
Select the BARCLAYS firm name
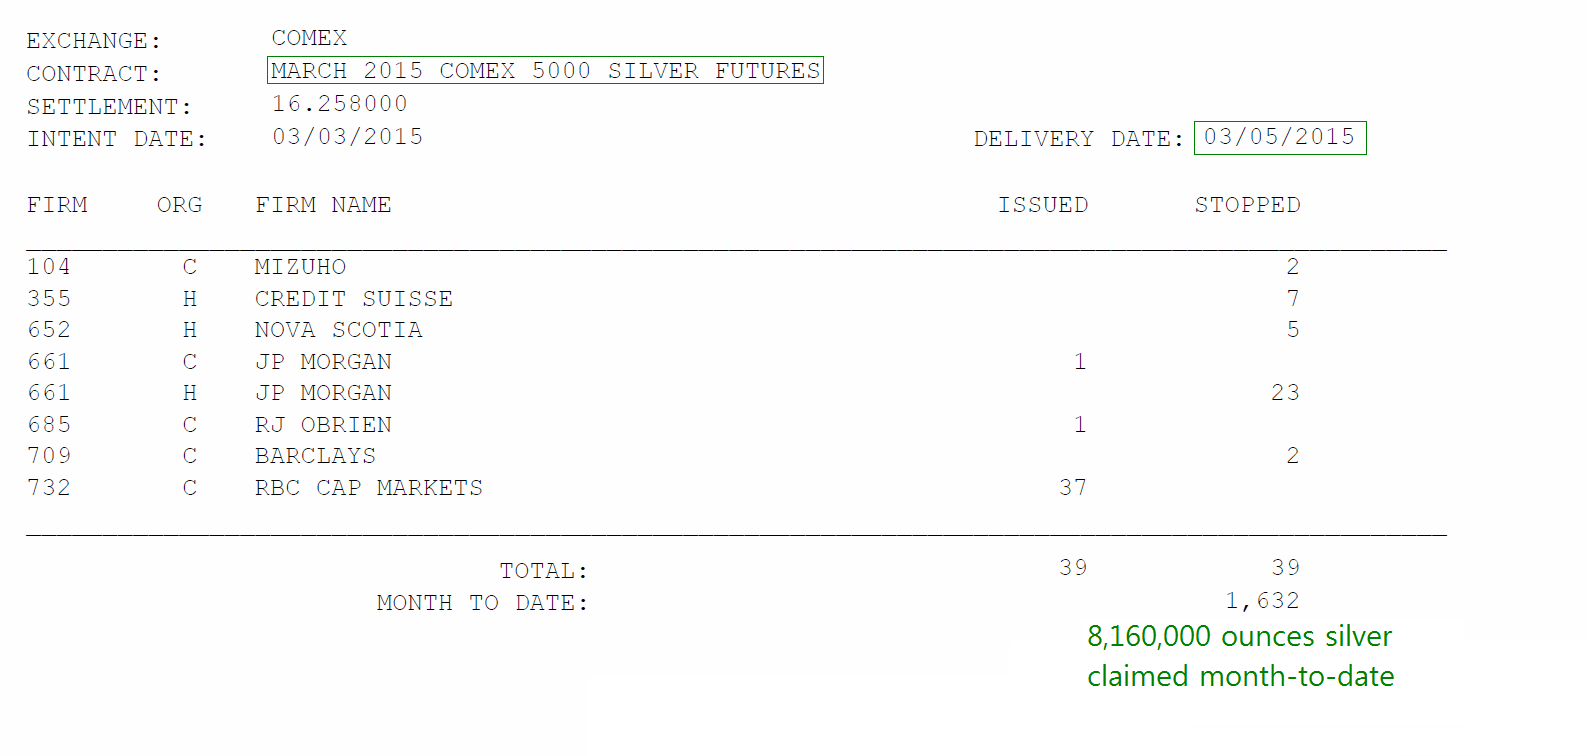coord(315,456)
